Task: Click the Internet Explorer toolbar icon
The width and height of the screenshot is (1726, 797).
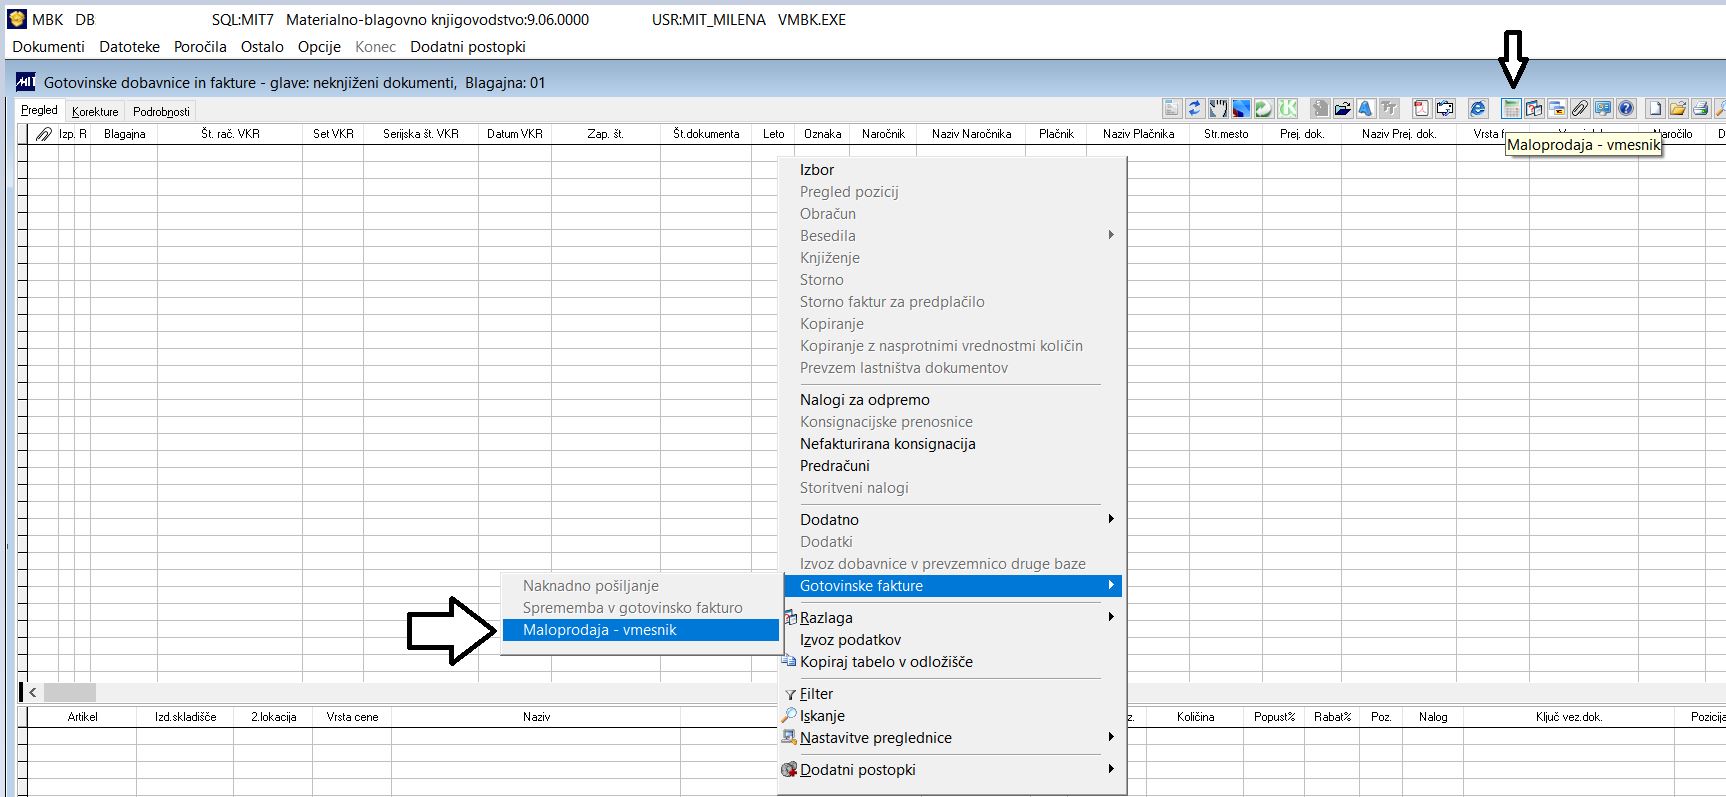Action: coord(1478,108)
